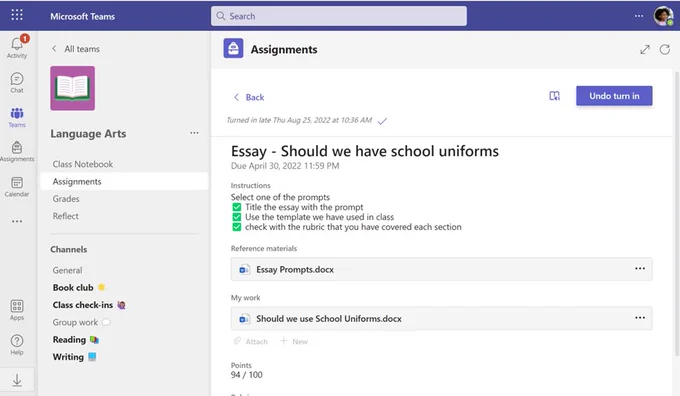The image size is (680, 396).
Task: Open more options for Language Arts team
Action: 194,133
